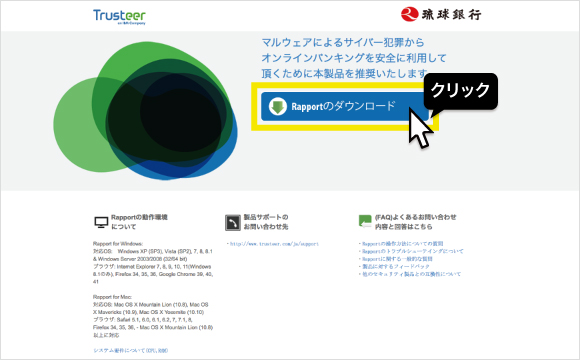Open the 製品に対するフィードバック link
The image size is (580, 360).
tap(395, 266)
